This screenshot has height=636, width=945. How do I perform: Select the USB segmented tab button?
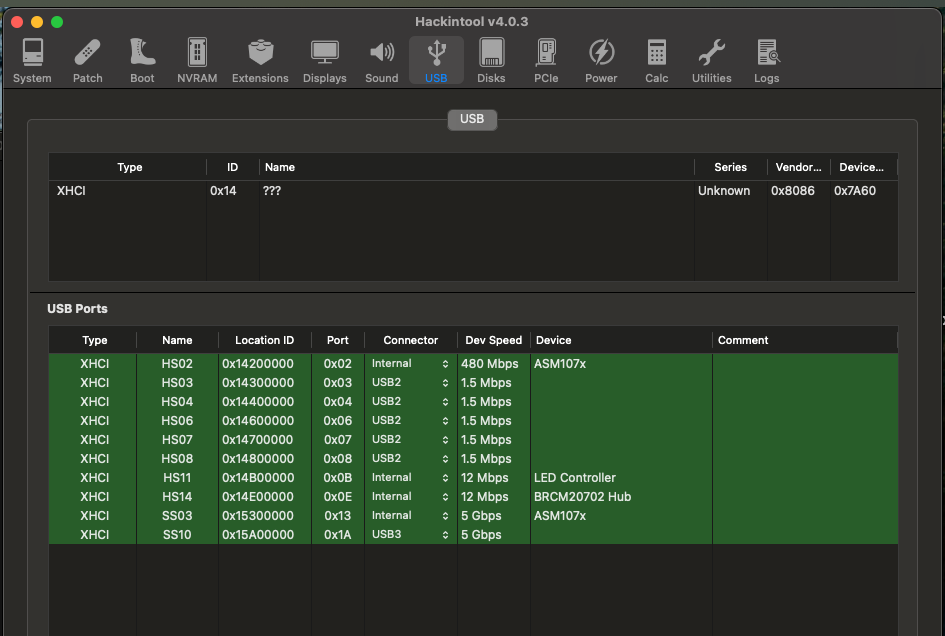tap(472, 119)
